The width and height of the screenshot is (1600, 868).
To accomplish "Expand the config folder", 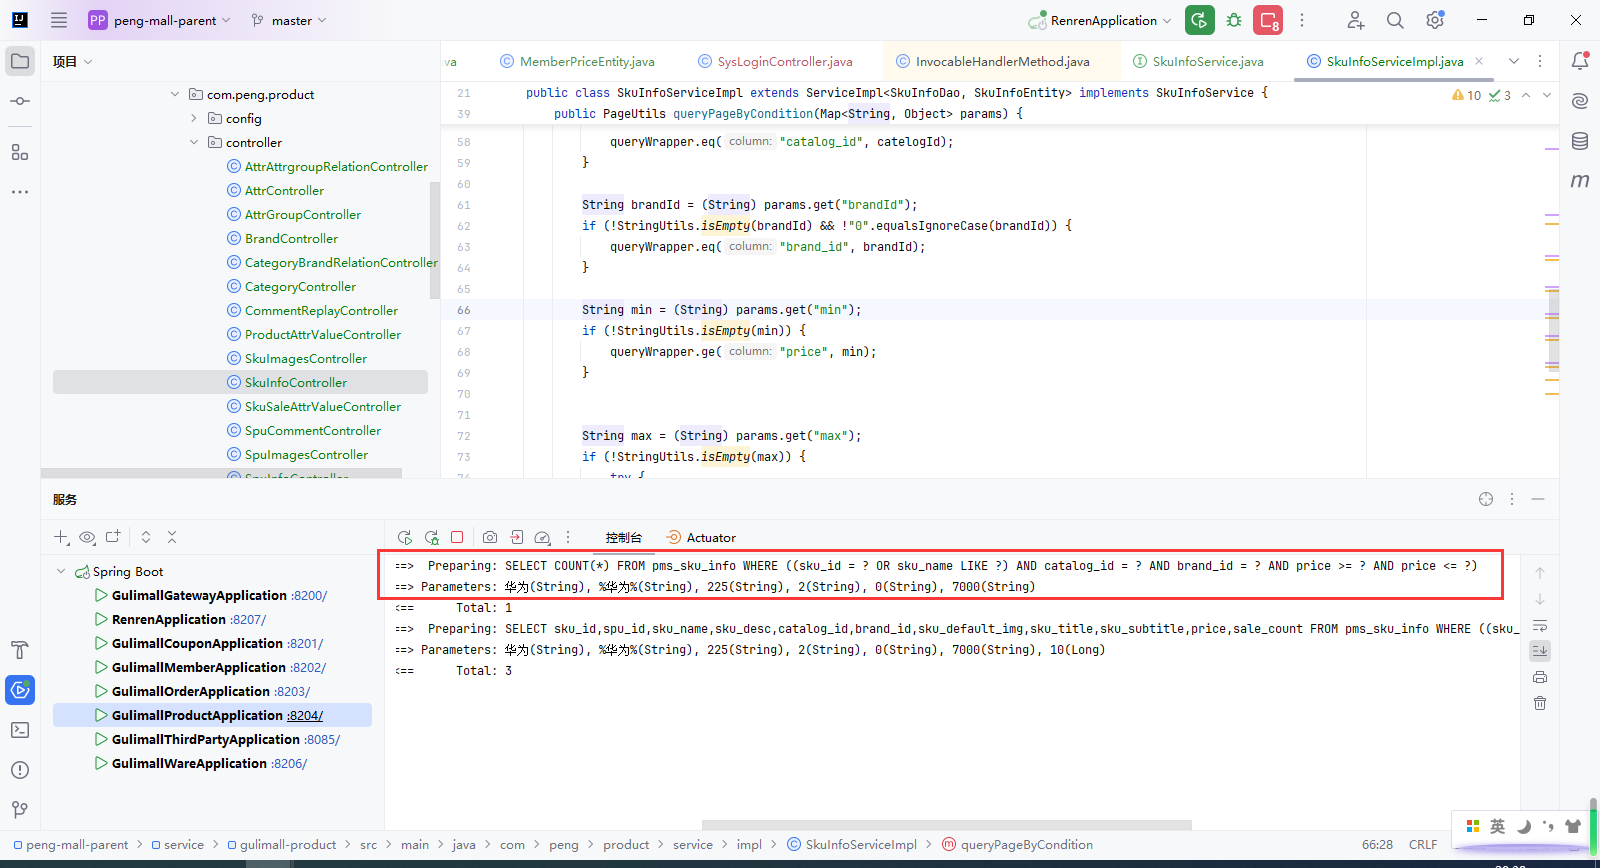I will (x=194, y=118).
